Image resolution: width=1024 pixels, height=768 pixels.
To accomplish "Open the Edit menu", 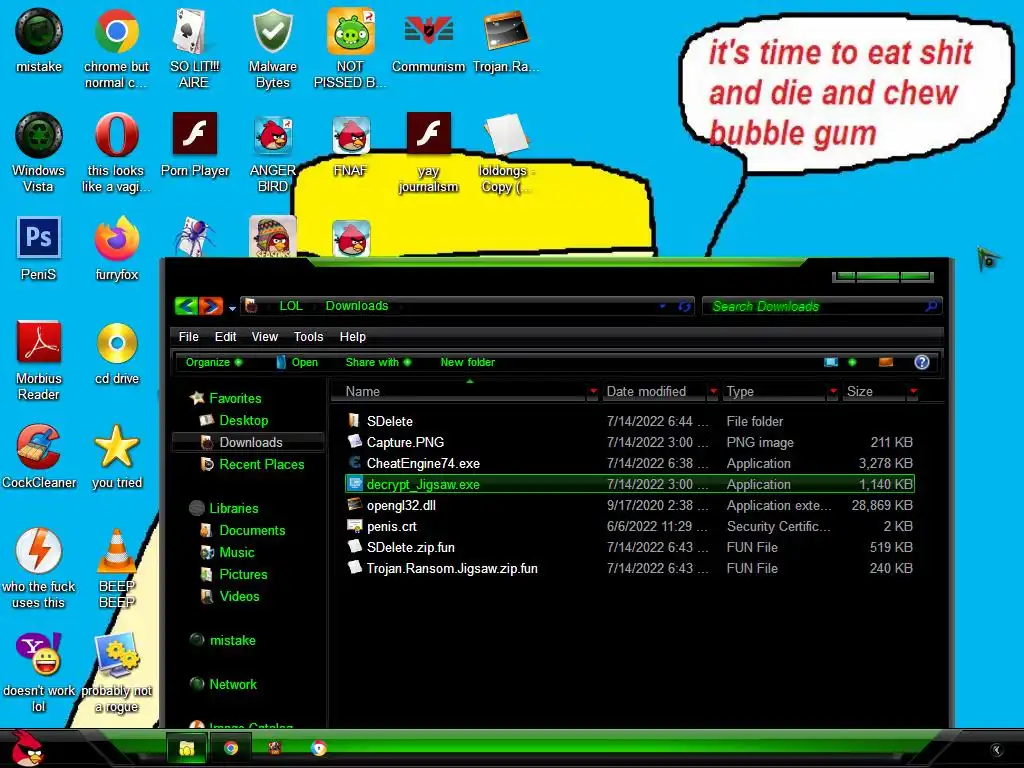I will coord(225,336).
